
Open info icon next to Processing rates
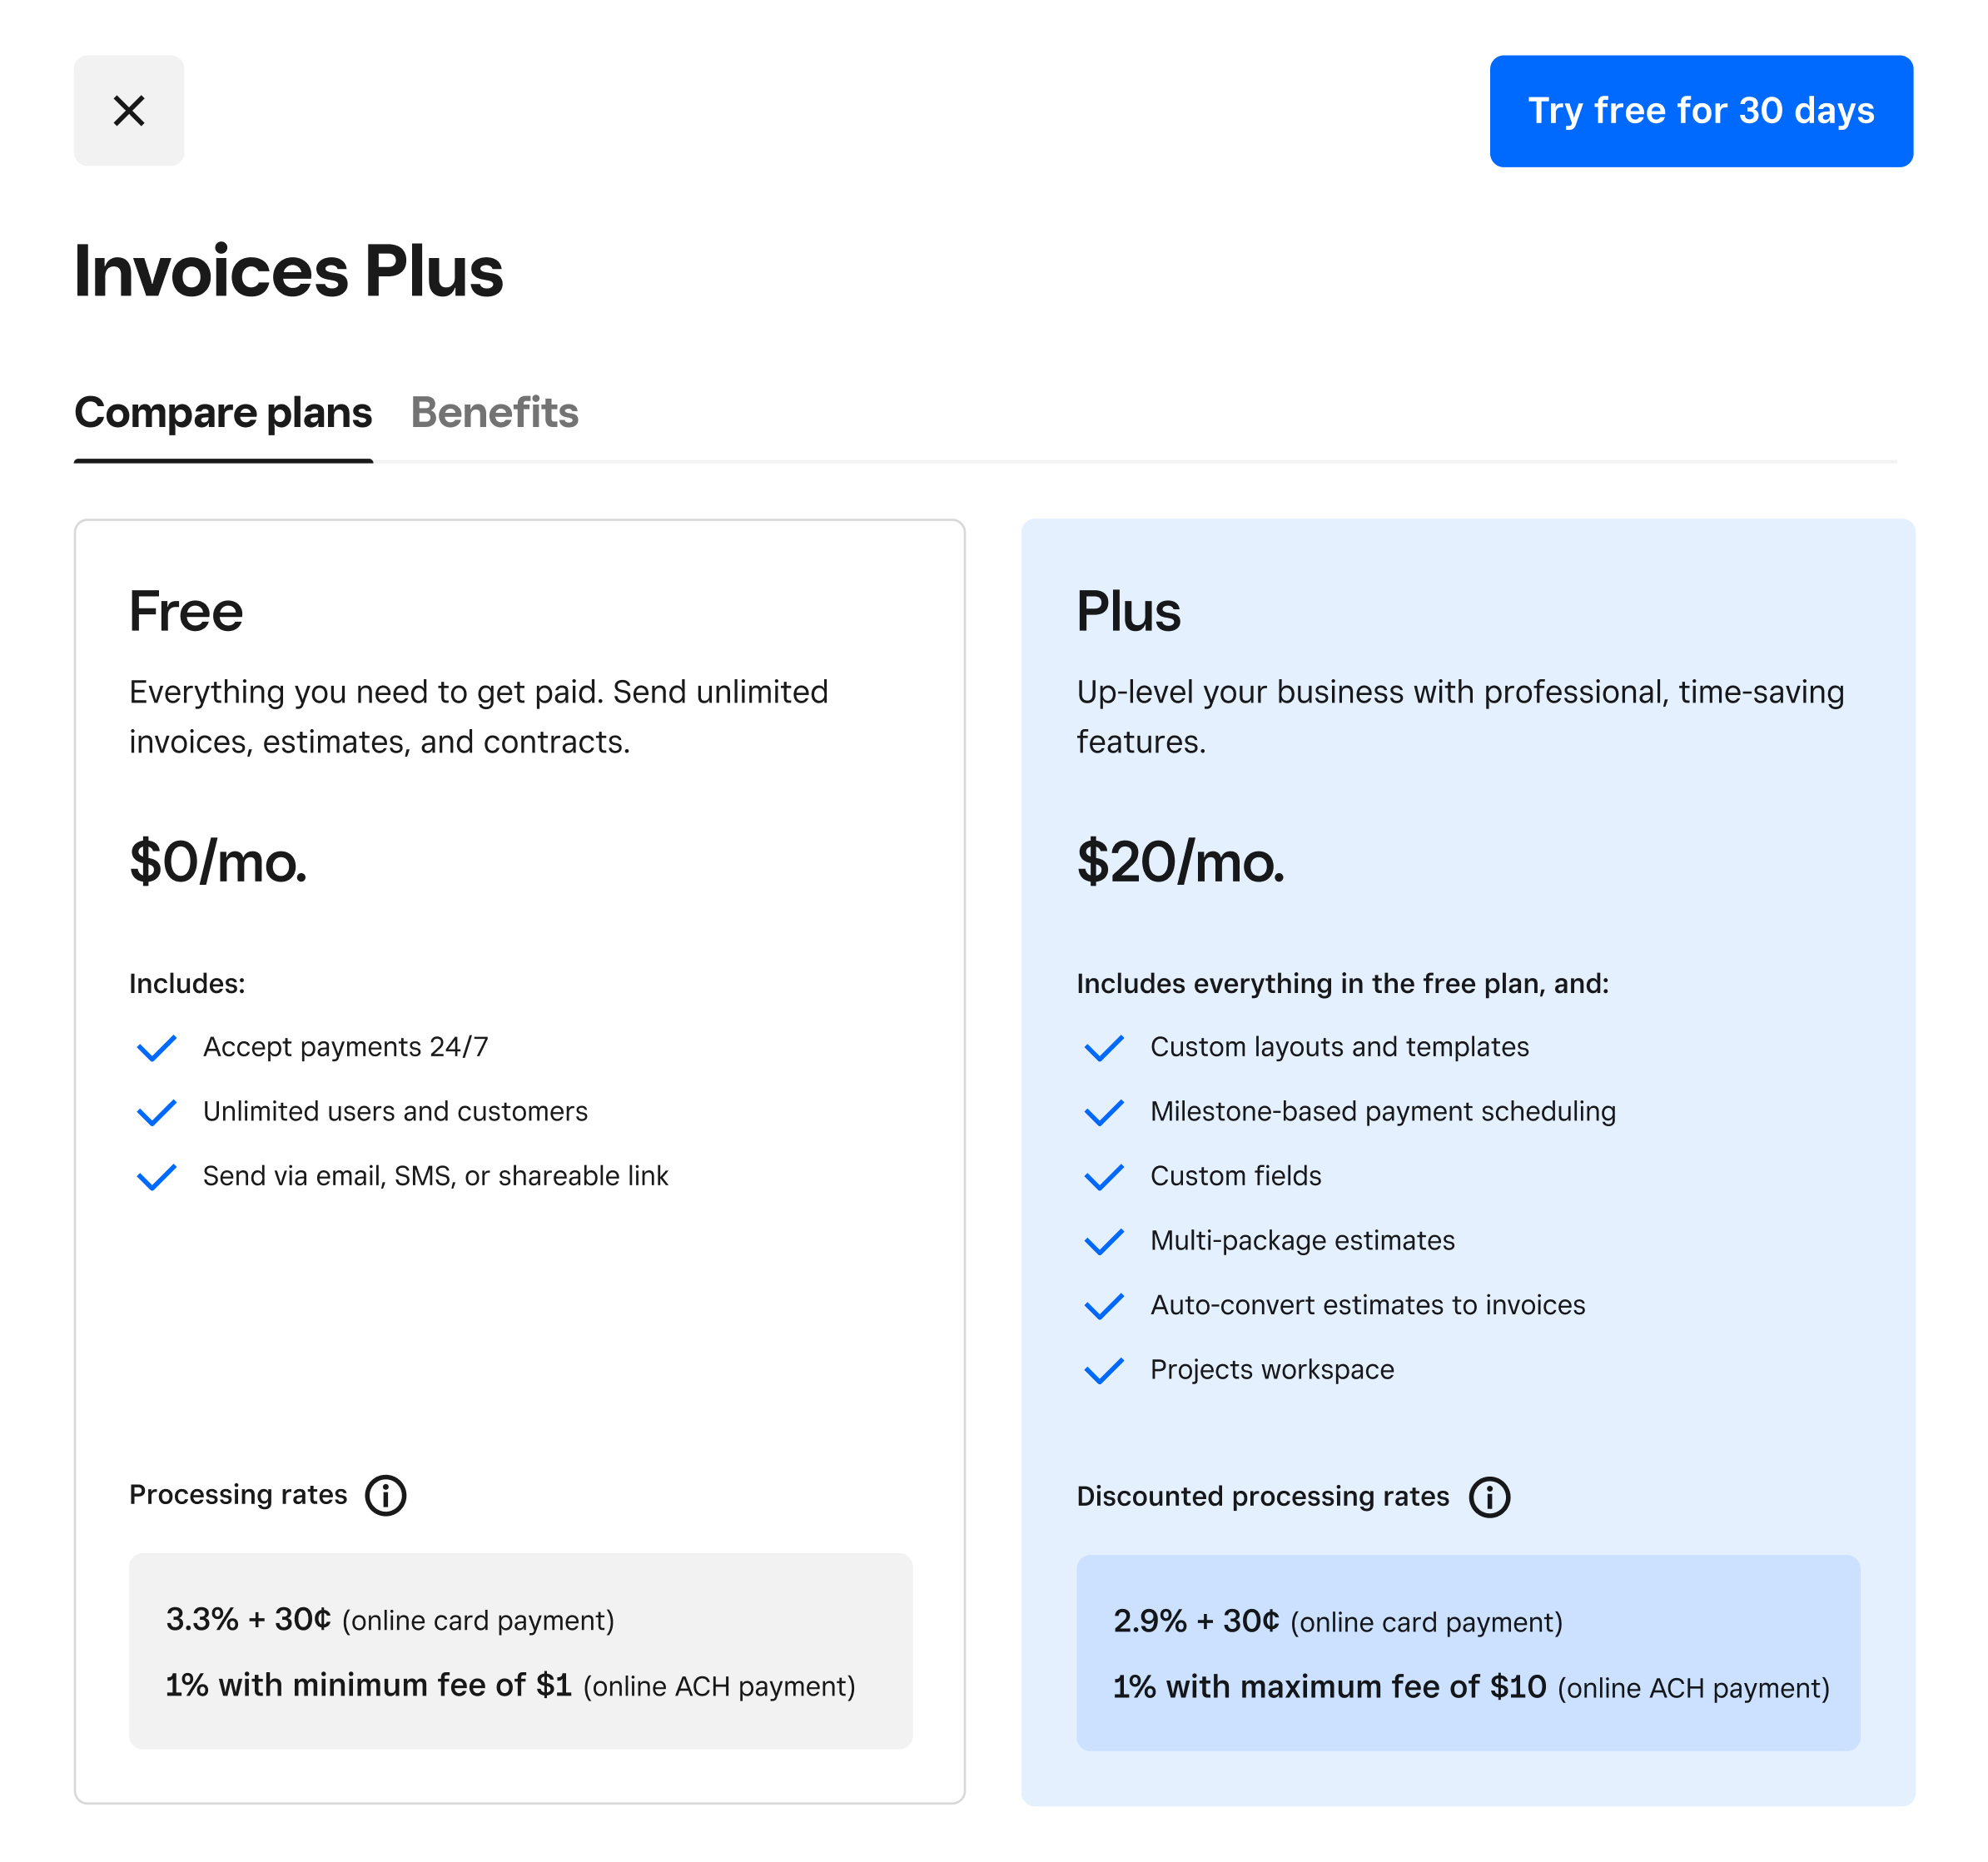385,1495
